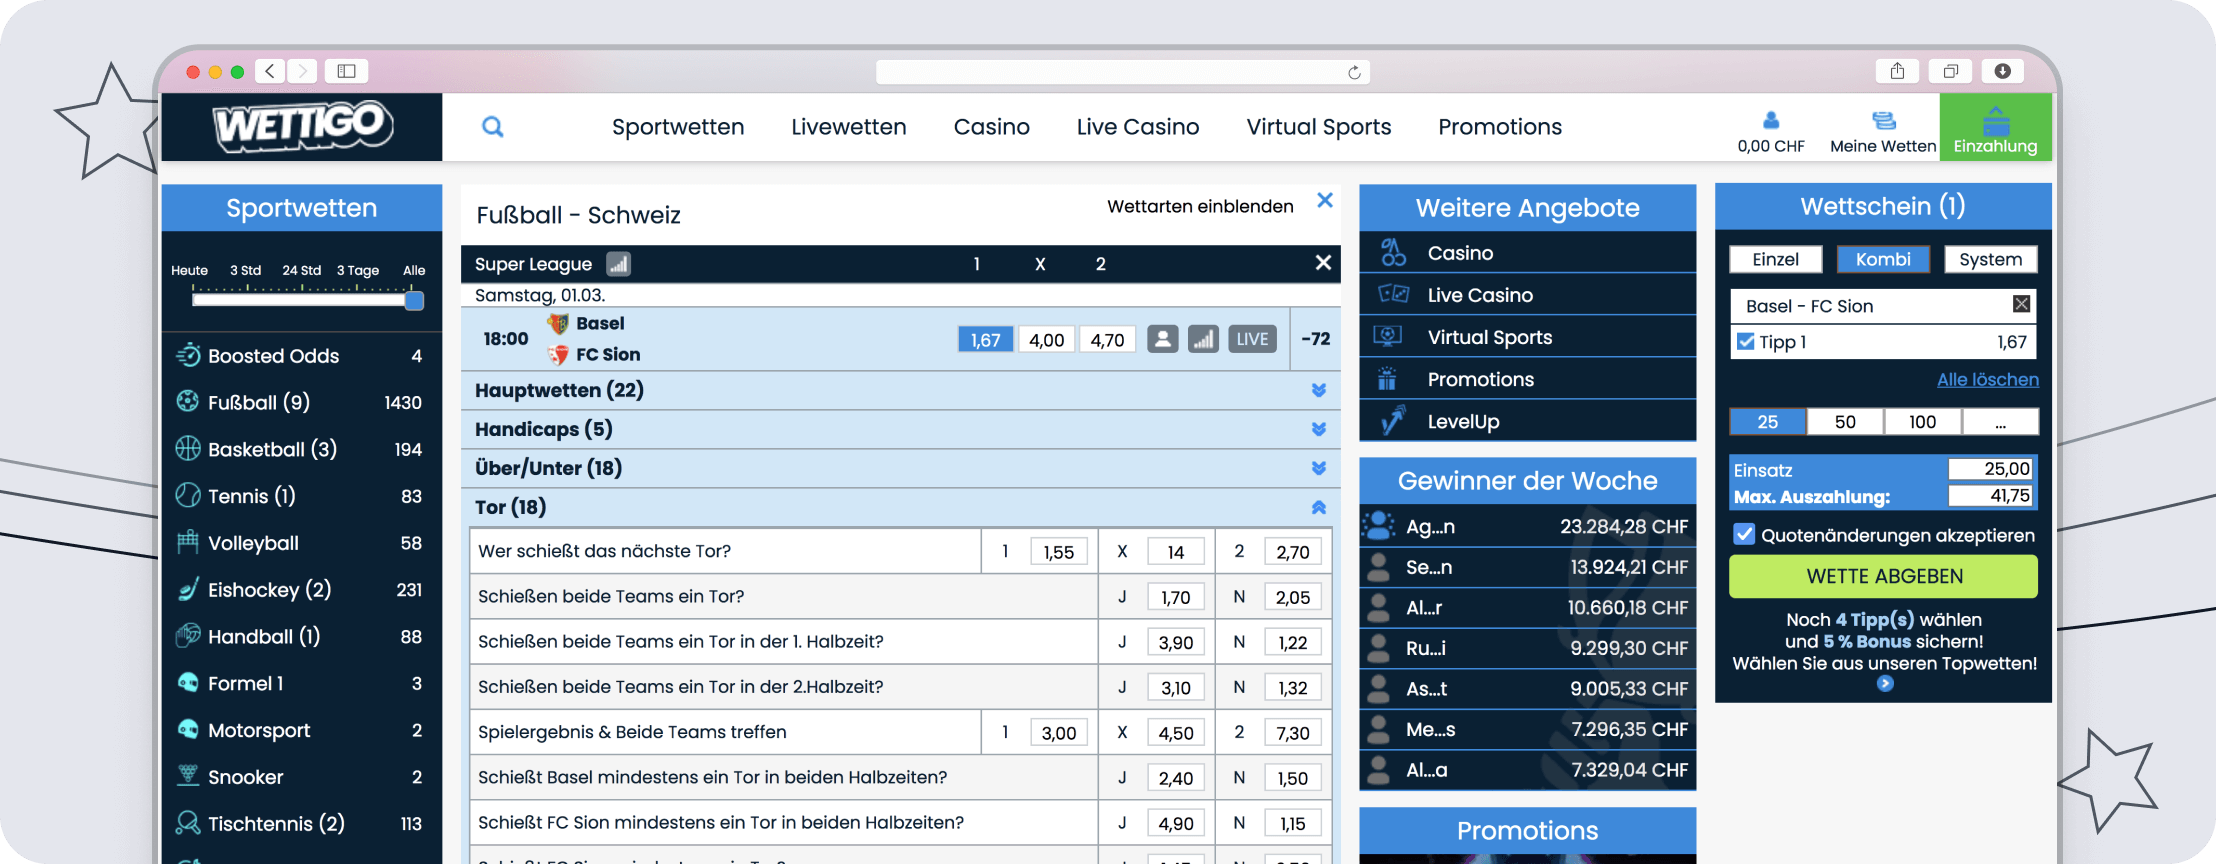This screenshot has height=864, width=2216.
Task: Expand Handicaps (5) section
Action: [x=900, y=429]
